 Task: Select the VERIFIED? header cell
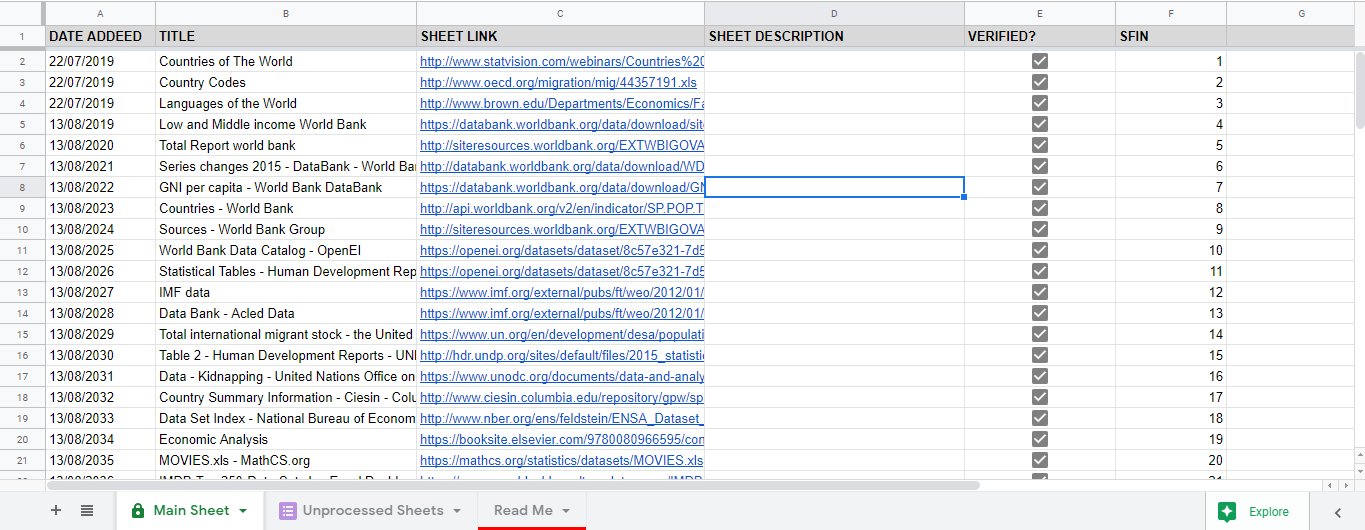click(x=1040, y=36)
